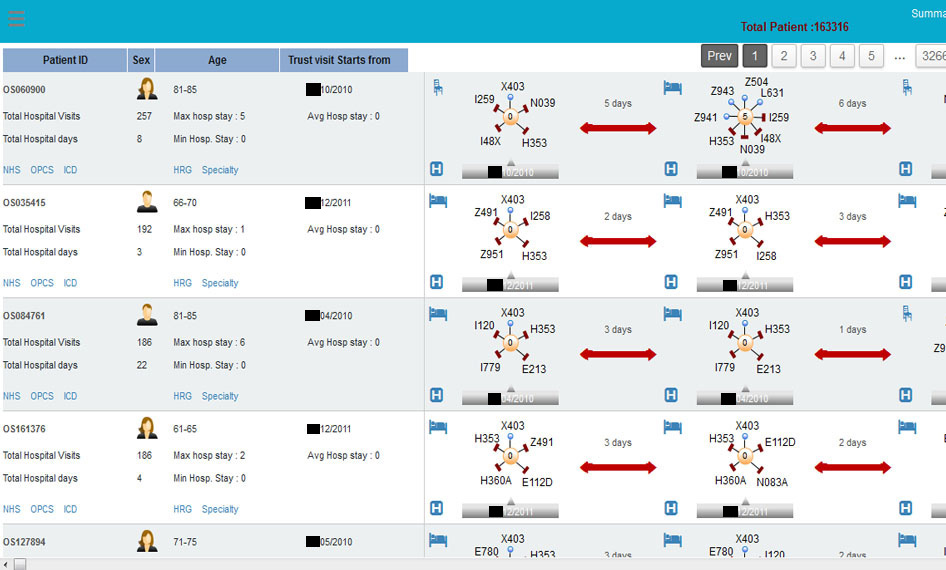
Task: Click horizontal scrollbar left arrow
Action: pyautogui.click(x=5, y=564)
